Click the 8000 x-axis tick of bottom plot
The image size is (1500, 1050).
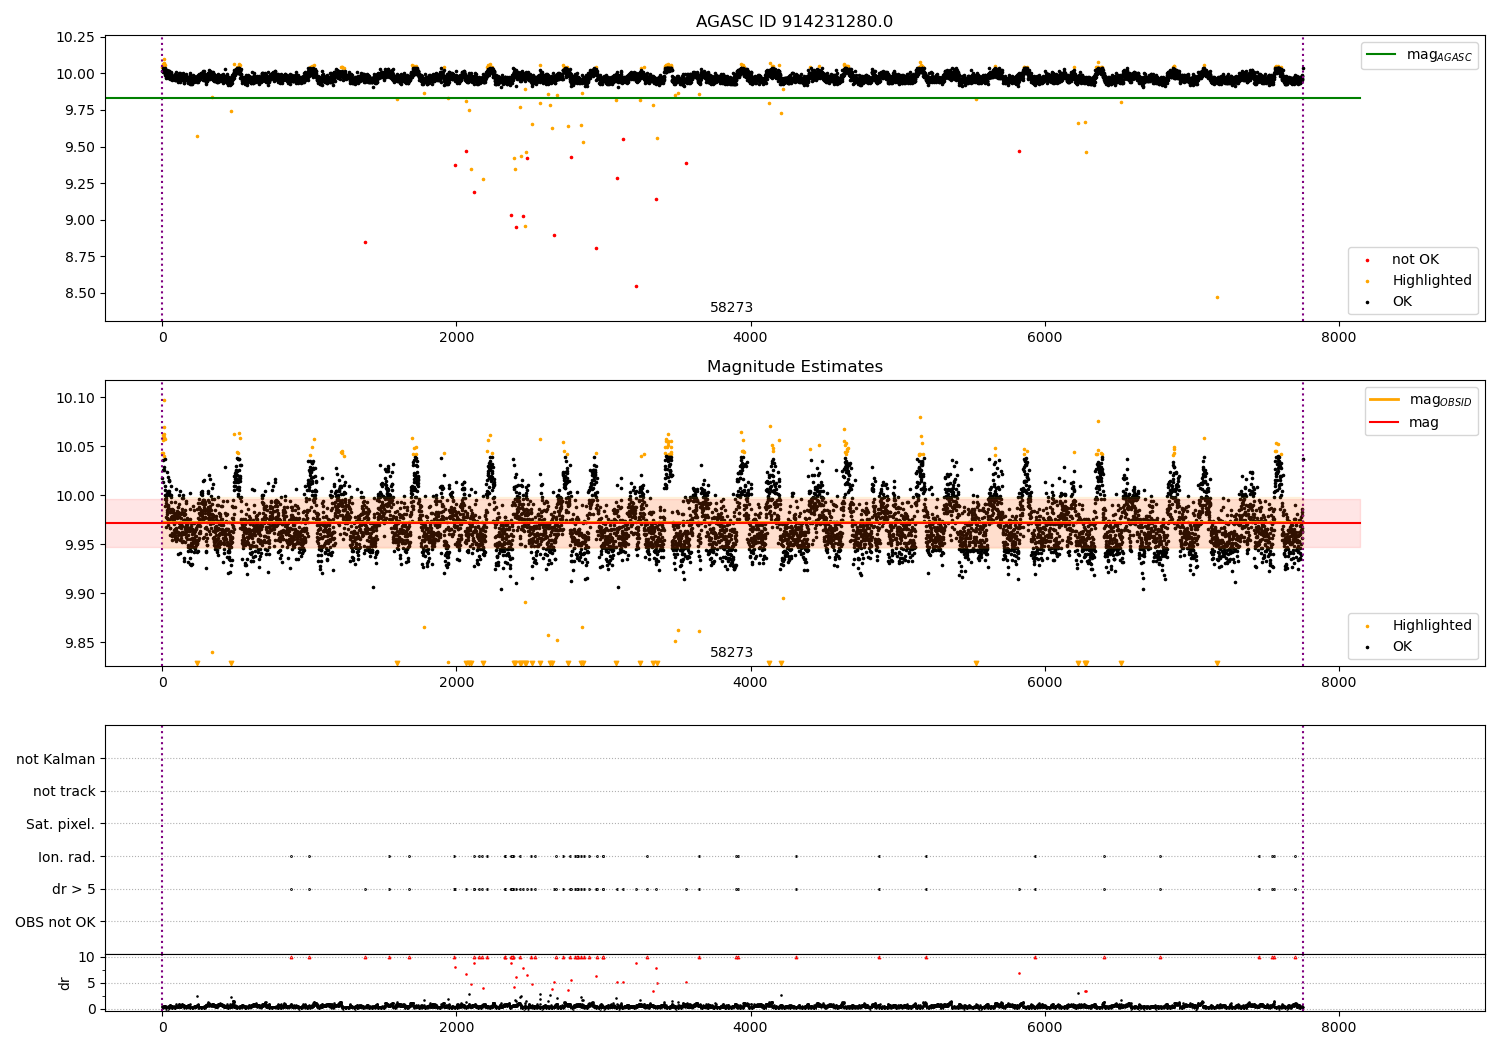point(1339,1028)
